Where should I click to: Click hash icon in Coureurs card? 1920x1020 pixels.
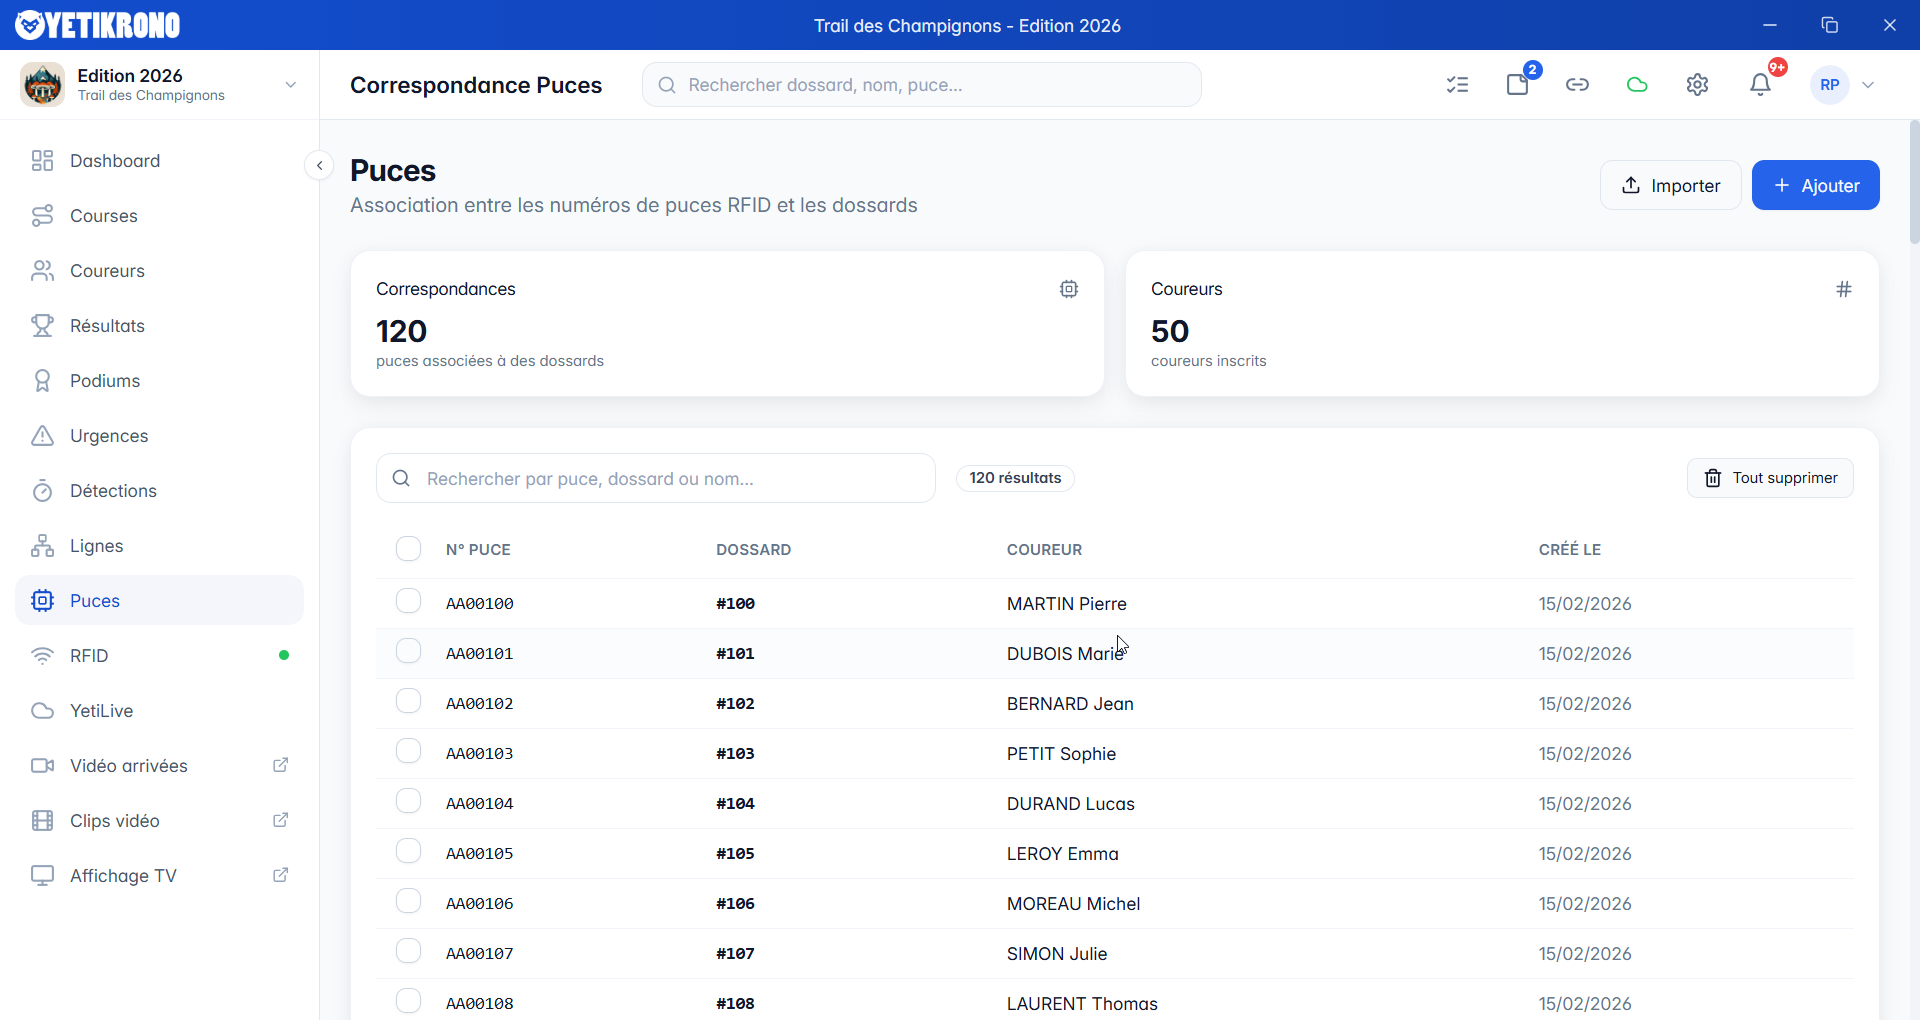click(x=1843, y=289)
